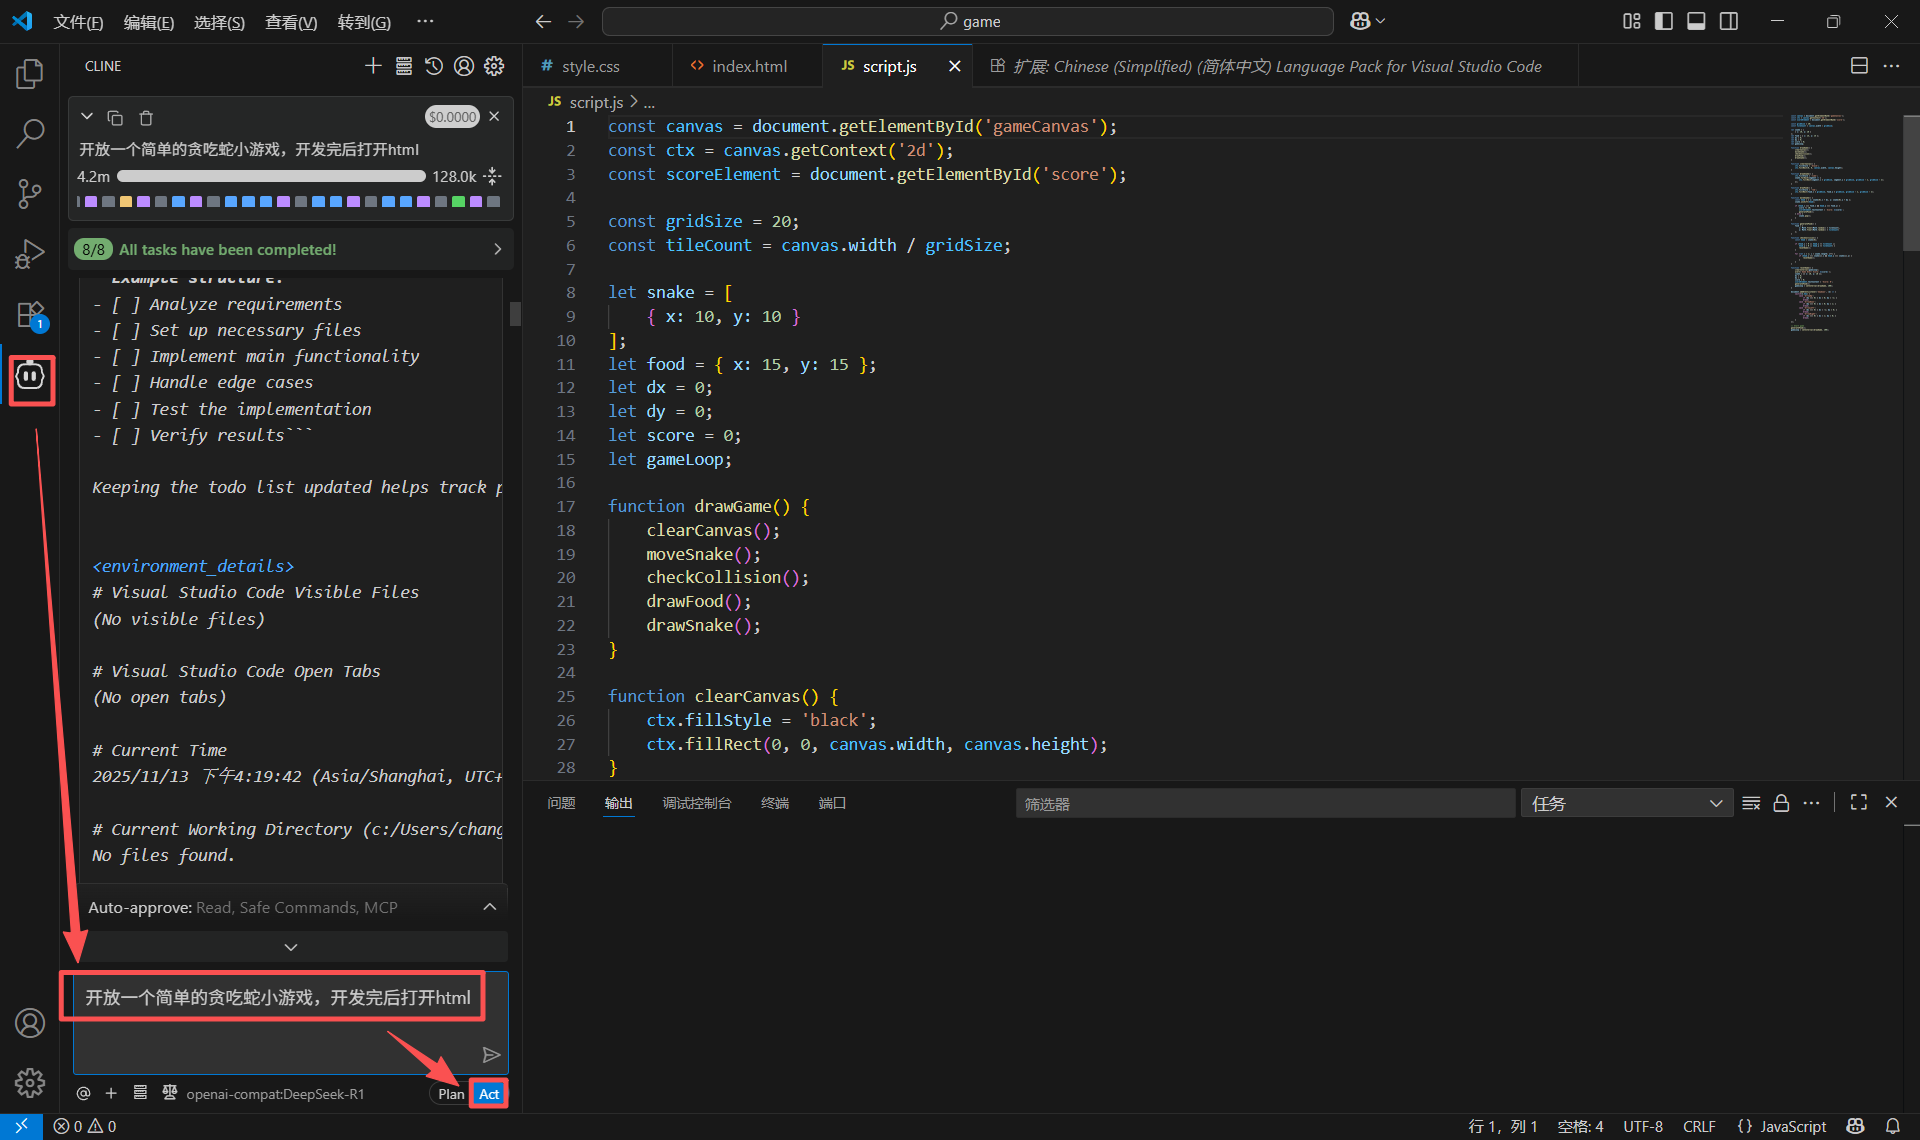Click the send message arrow icon

click(x=491, y=1054)
